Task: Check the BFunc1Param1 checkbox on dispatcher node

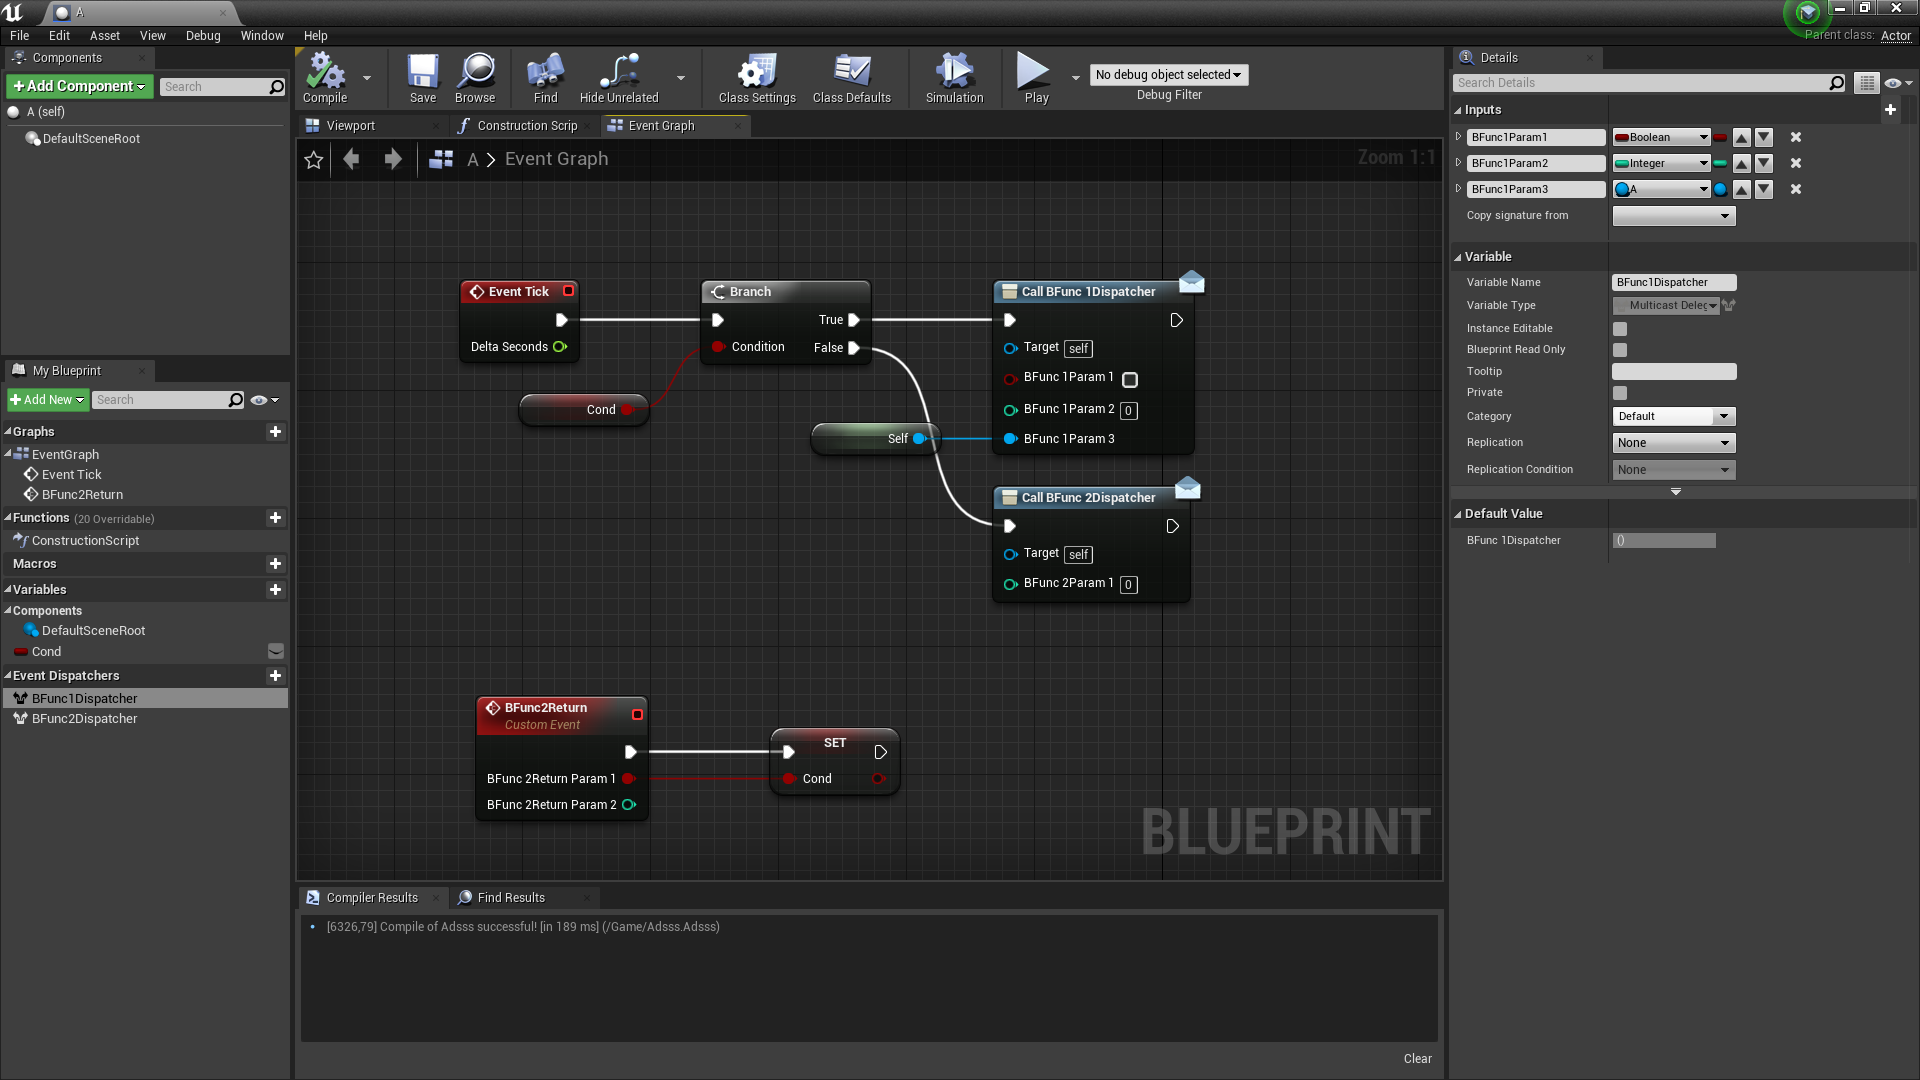Action: 1130,380
